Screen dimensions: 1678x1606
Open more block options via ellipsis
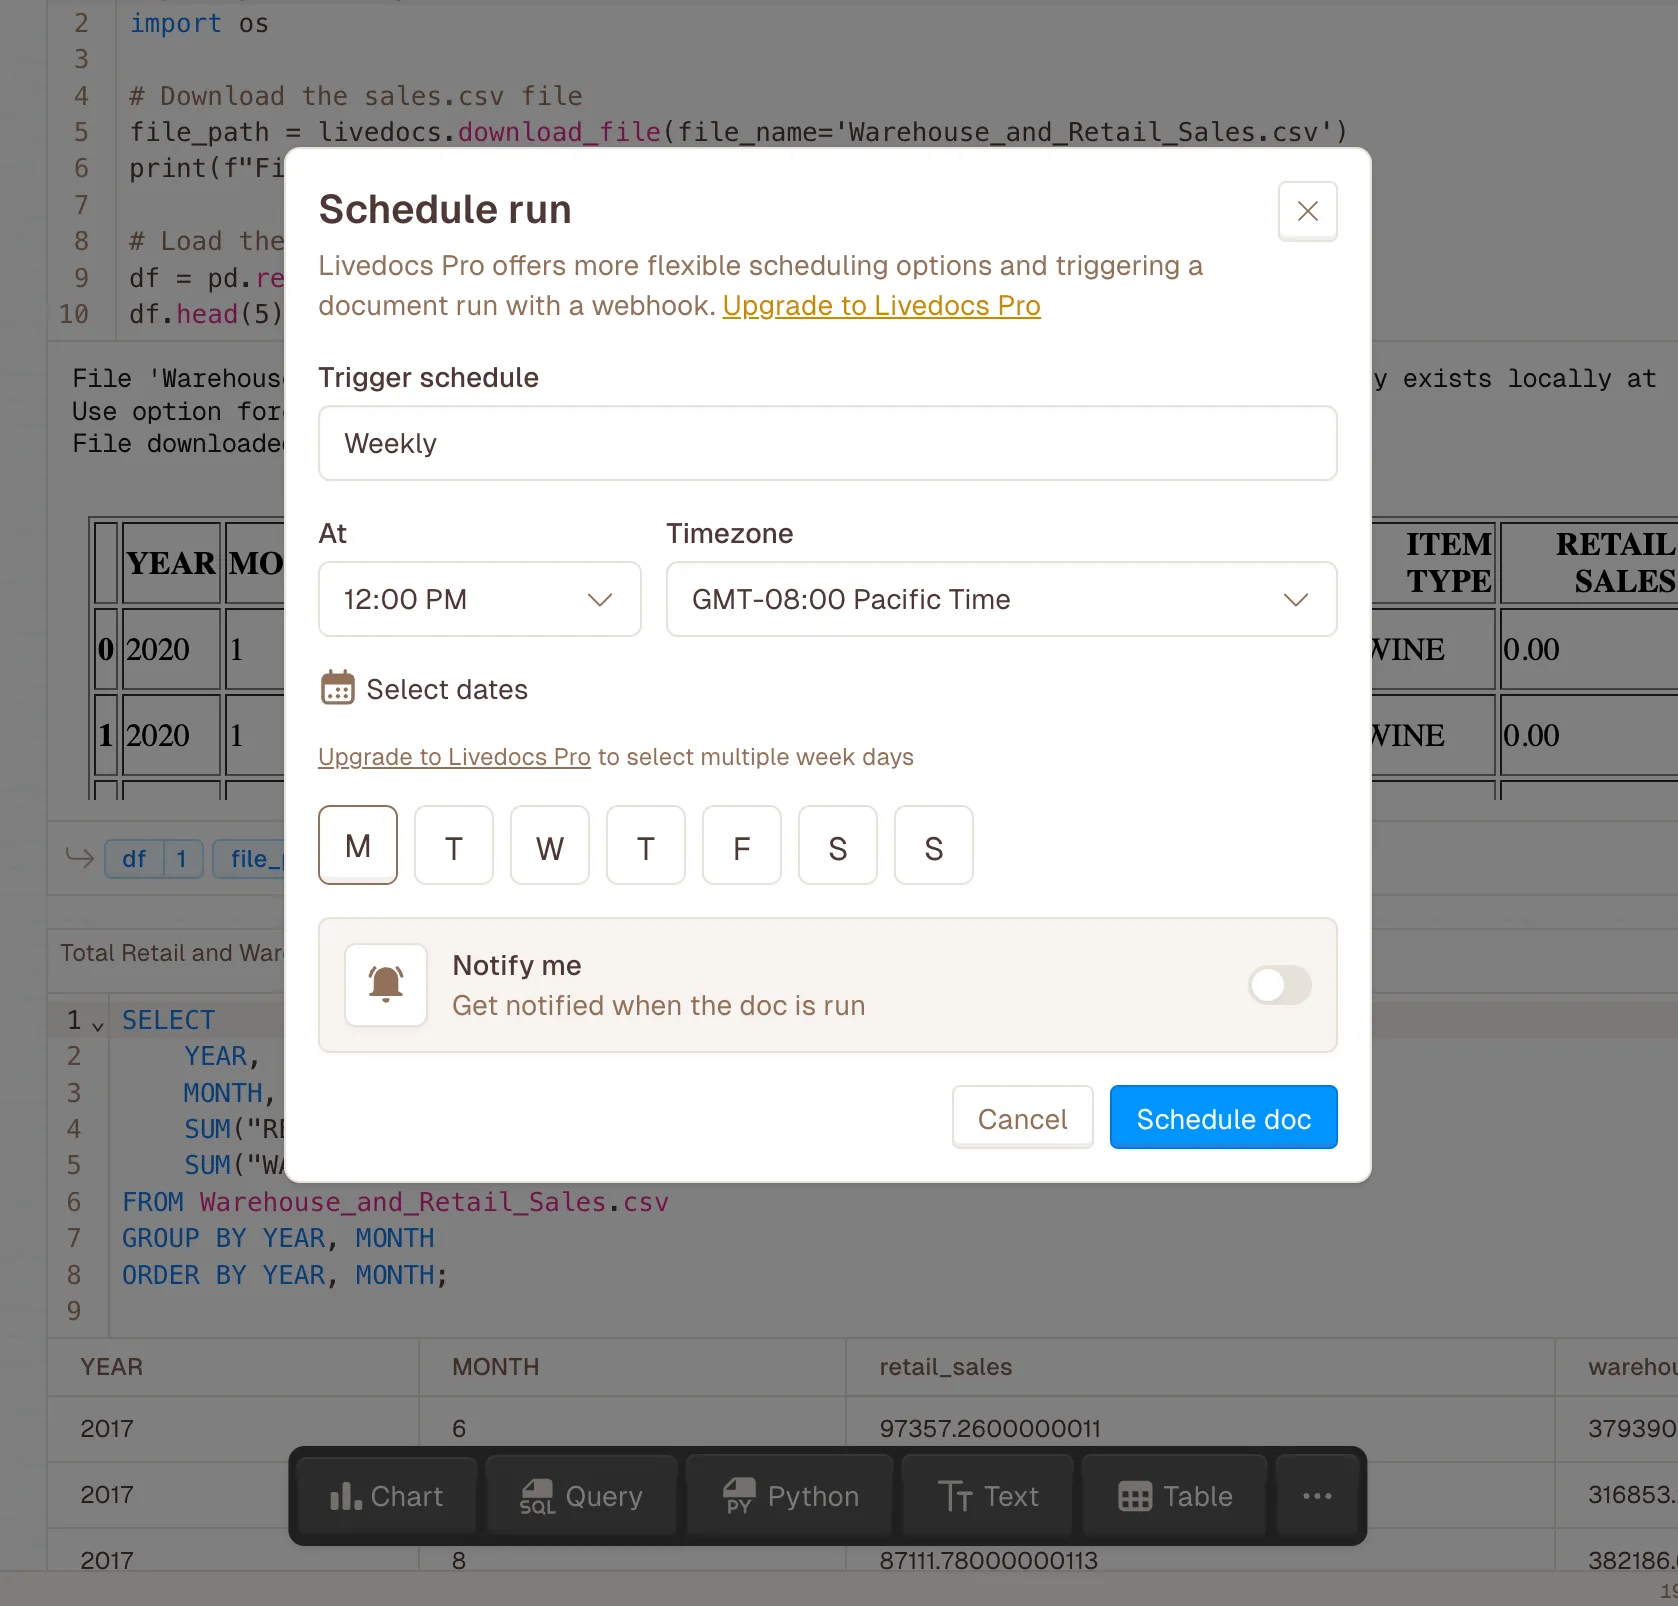click(x=1317, y=1496)
